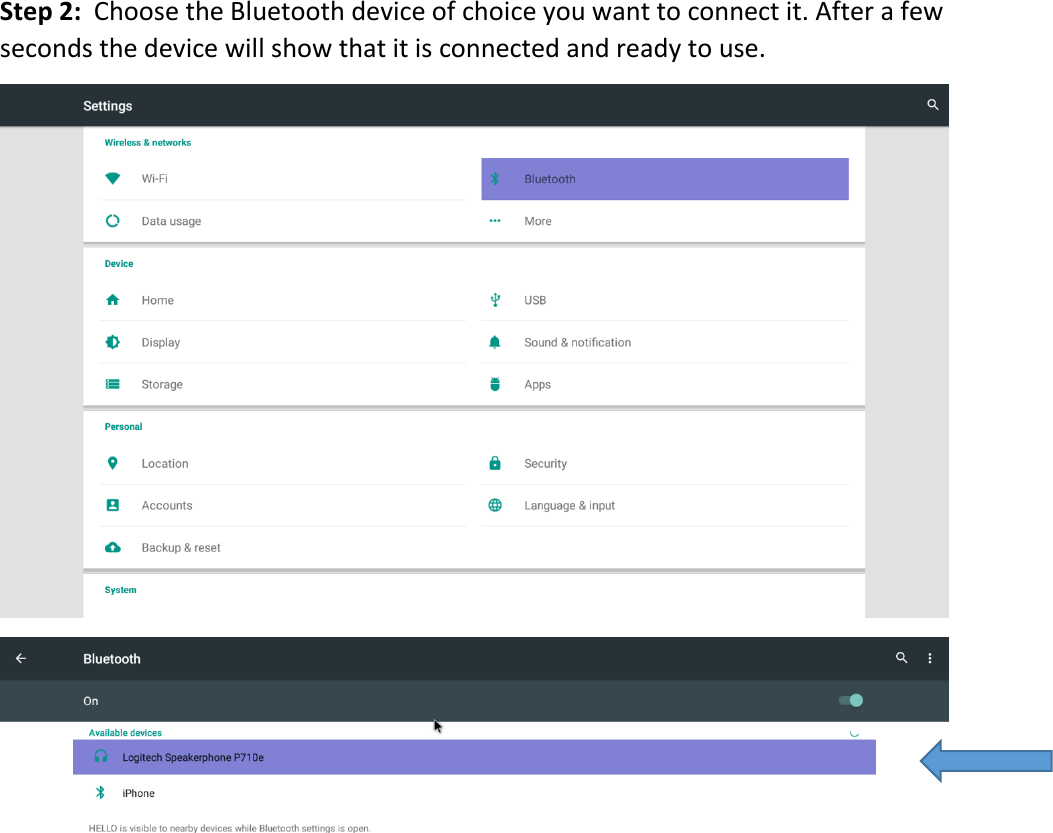Refresh the available Bluetooth devices list
1053x833 pixels.
[853, 732]
